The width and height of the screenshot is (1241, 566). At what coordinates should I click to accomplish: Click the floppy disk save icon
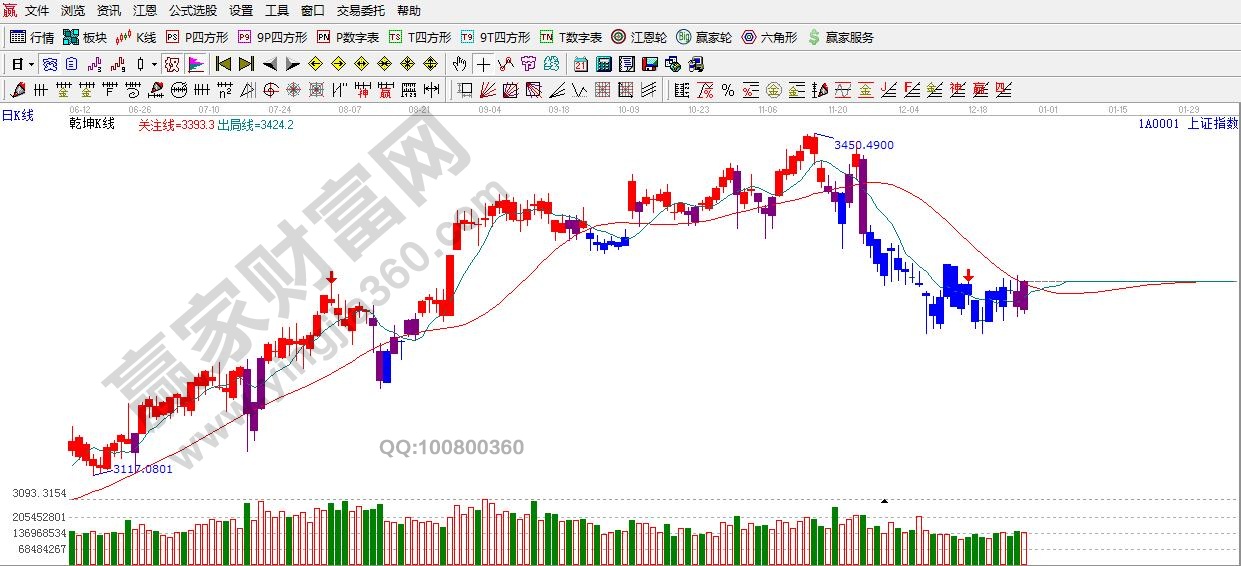[650, 64]
